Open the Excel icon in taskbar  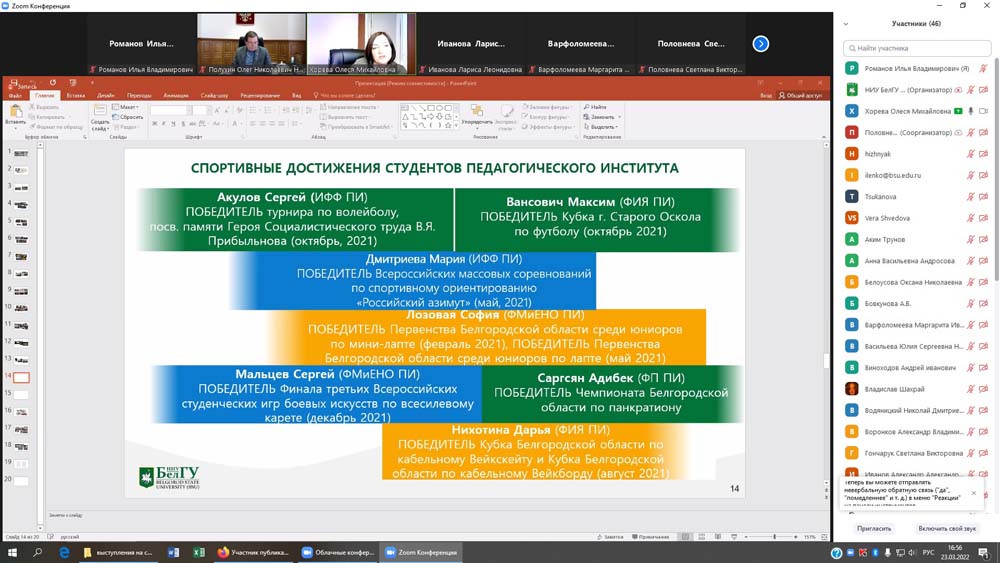(197, 552)
